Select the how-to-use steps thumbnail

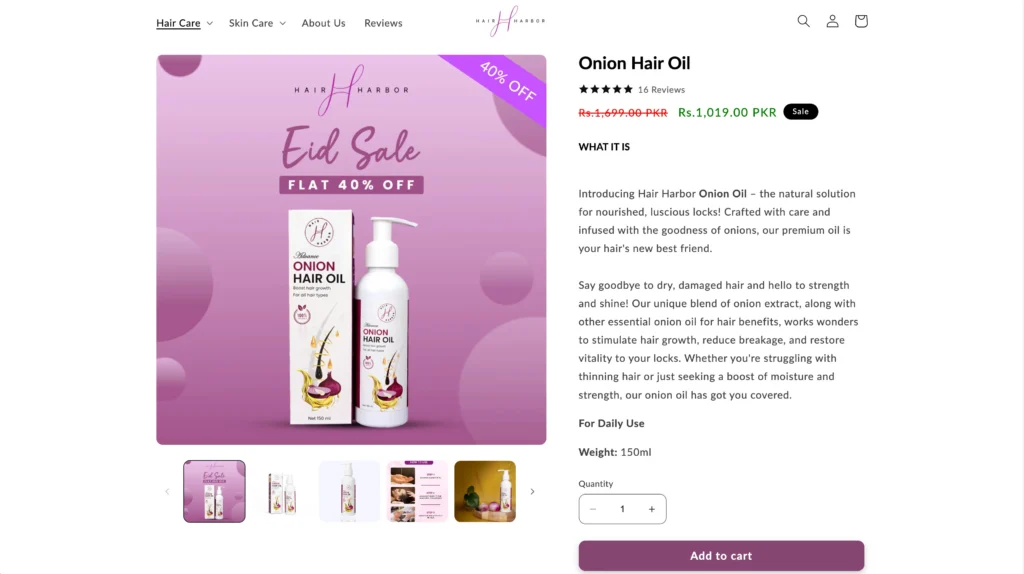[x=417, y=491]
